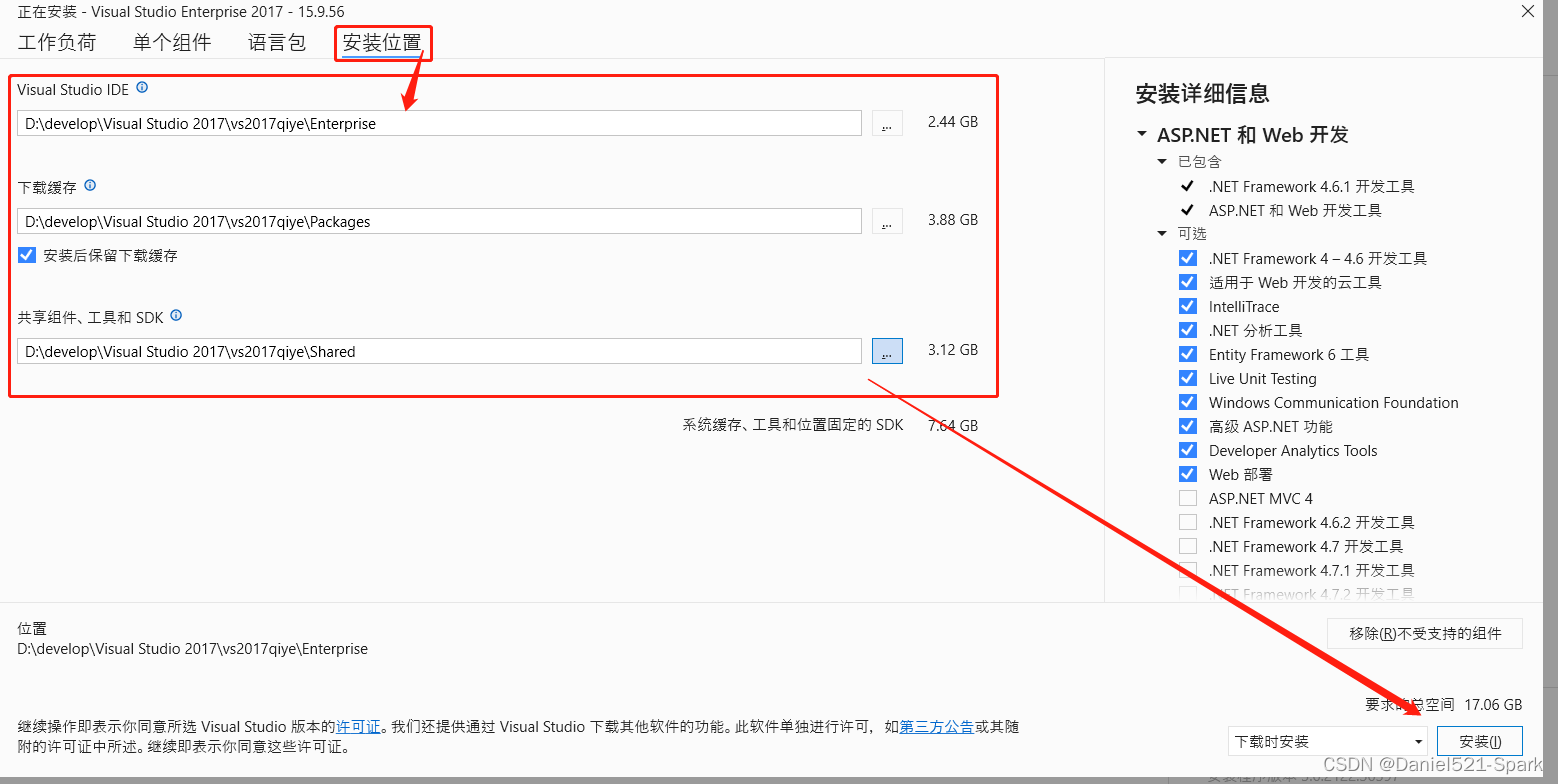Viewport: 1558px width, 784px height.
Task: Edit the 下载缓存 Packages path field
Action: pyautogui.click(x=439, y=221)
